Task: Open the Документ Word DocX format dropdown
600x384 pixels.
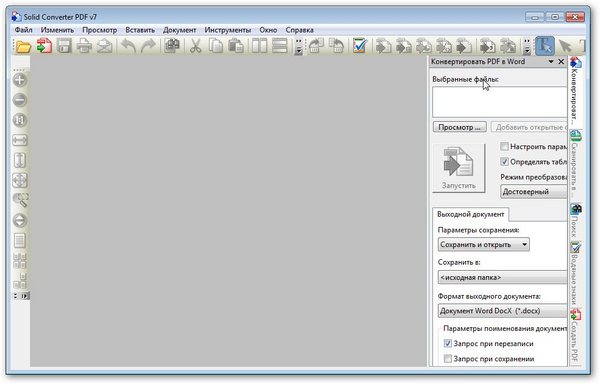Action: (x=502, y=311)
